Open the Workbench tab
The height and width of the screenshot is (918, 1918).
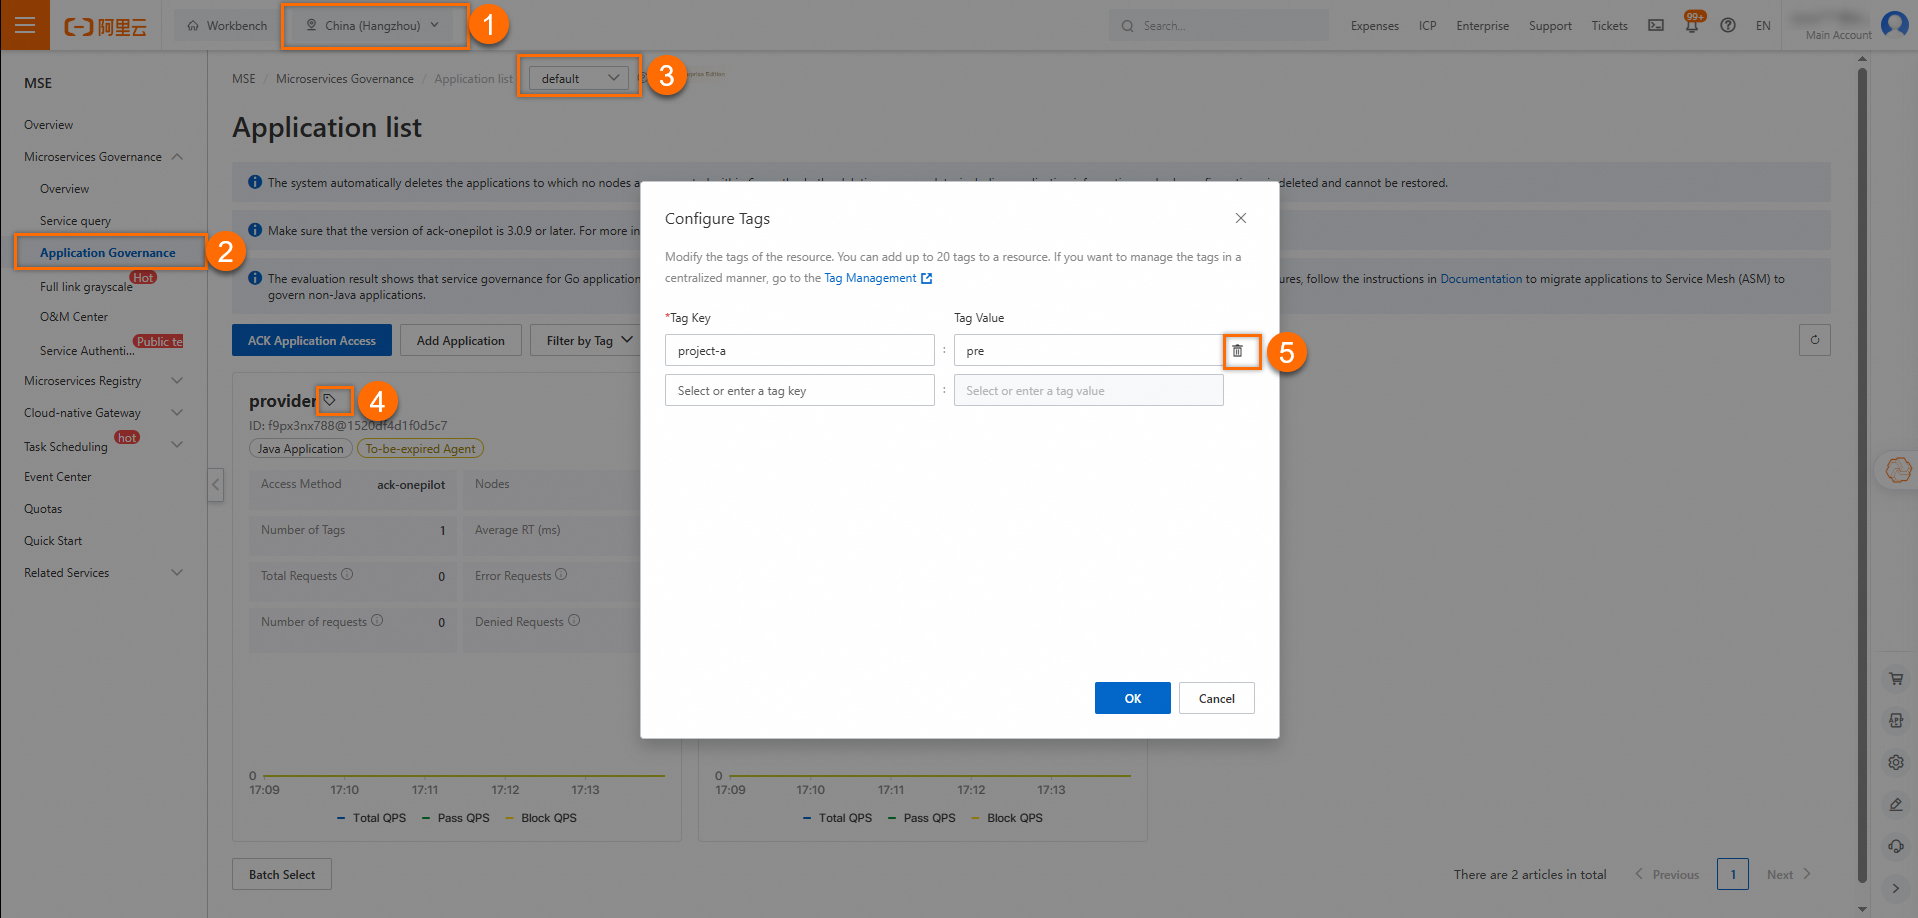tap(227, 26)
